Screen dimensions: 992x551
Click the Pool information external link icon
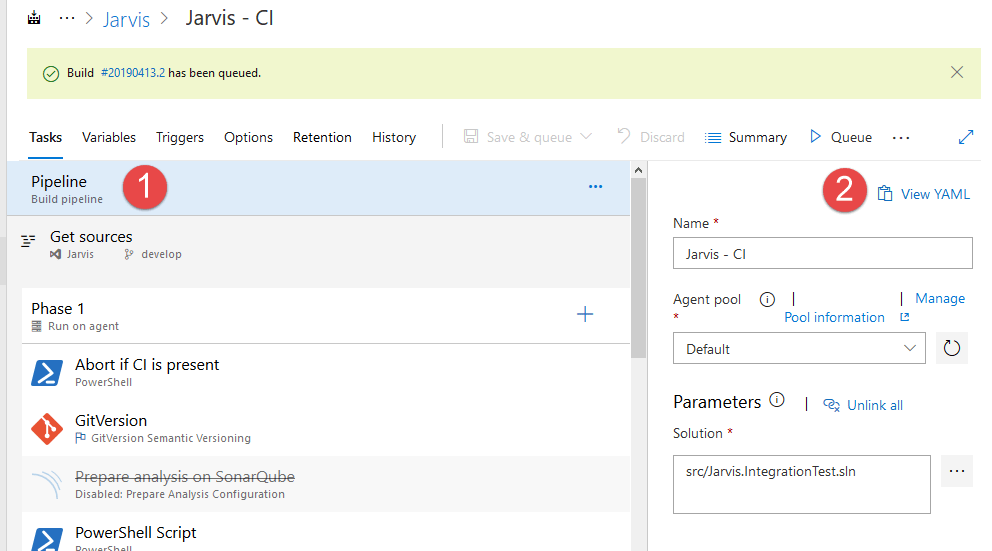pyautogui.click(x=905, y=317)
